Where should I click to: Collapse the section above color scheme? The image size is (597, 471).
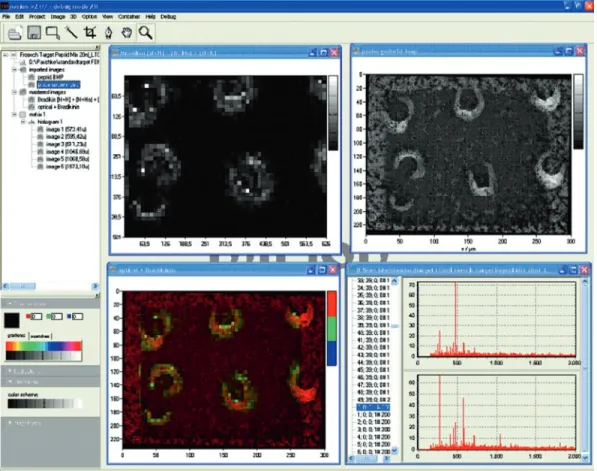[x=50, y=382]
